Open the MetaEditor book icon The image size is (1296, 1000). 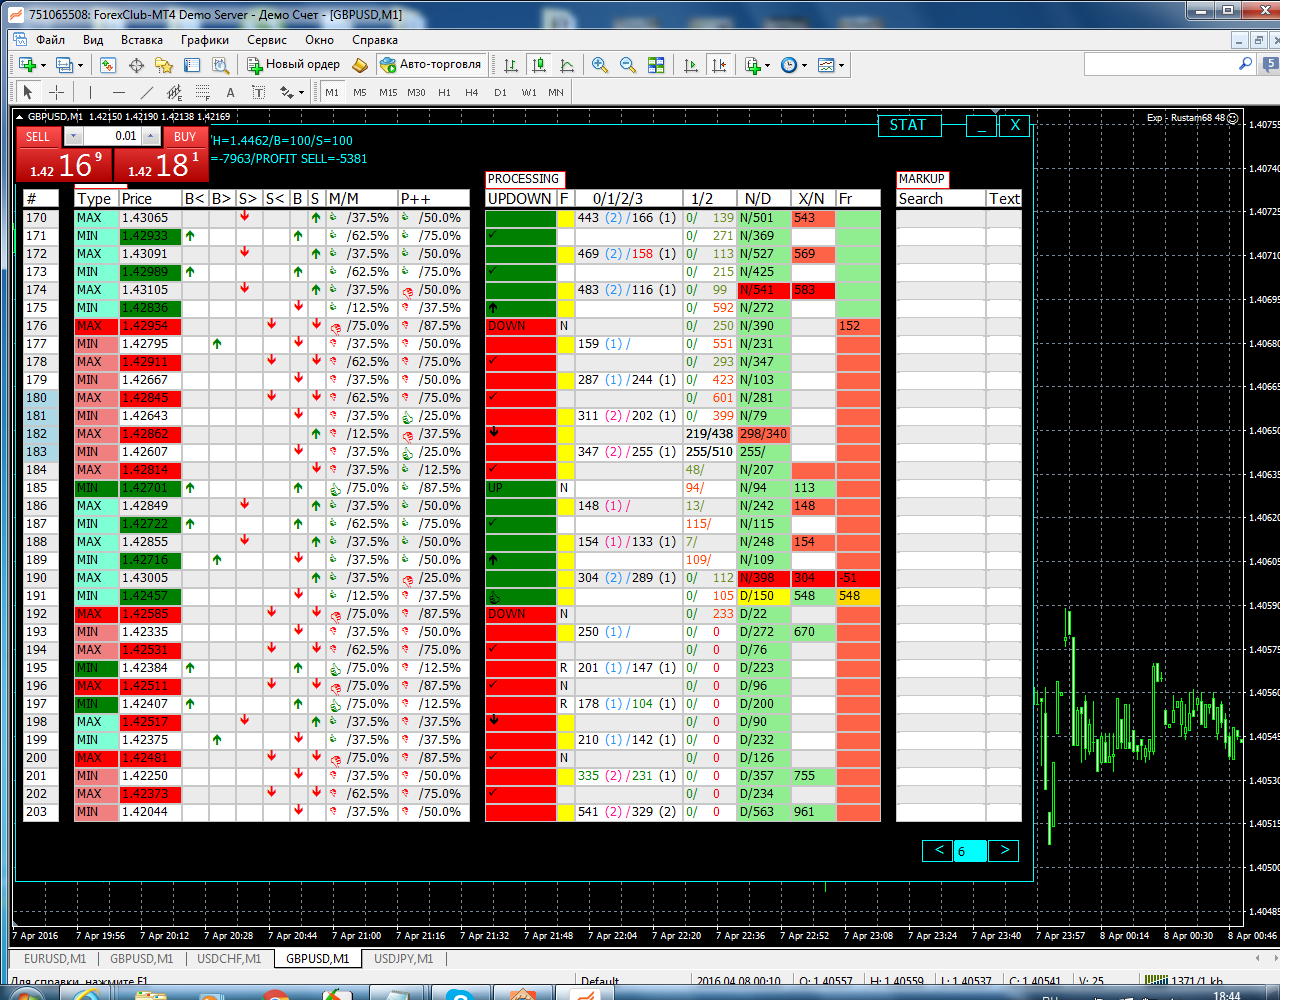[x=360, y=65]
